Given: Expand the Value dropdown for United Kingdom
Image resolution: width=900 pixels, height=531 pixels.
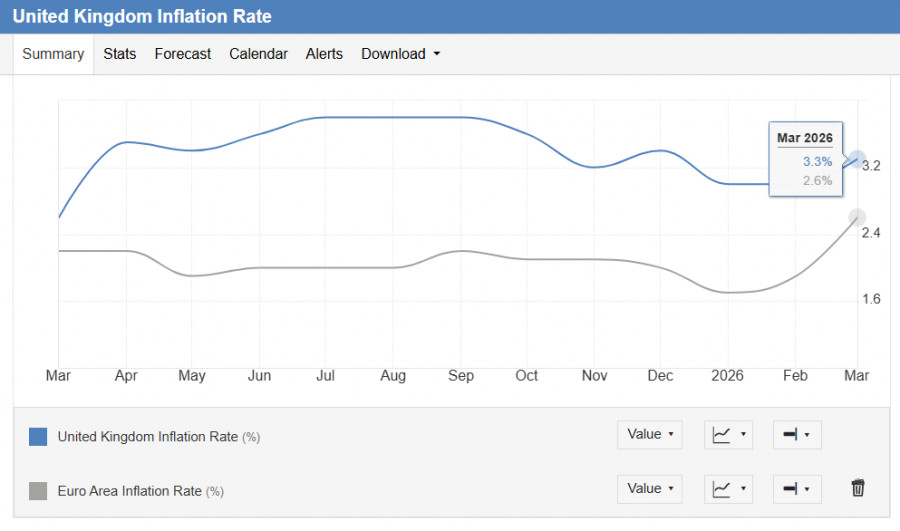Looking at the screenshot, I should [650, 435].
